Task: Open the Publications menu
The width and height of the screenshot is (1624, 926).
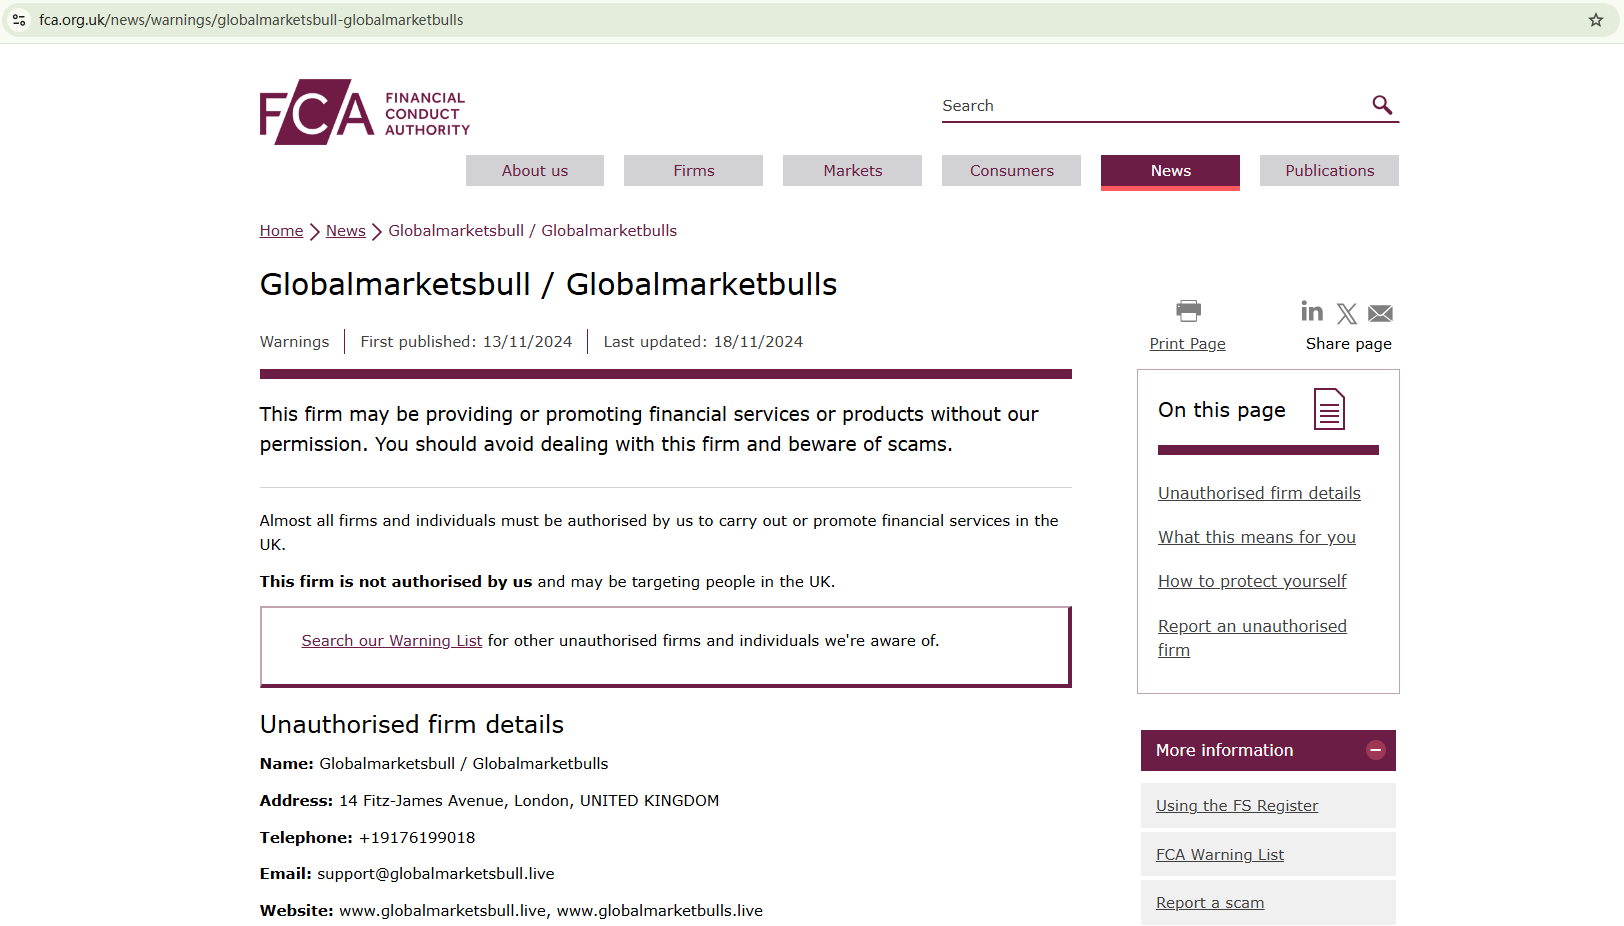Action: tap(1330, 171)
